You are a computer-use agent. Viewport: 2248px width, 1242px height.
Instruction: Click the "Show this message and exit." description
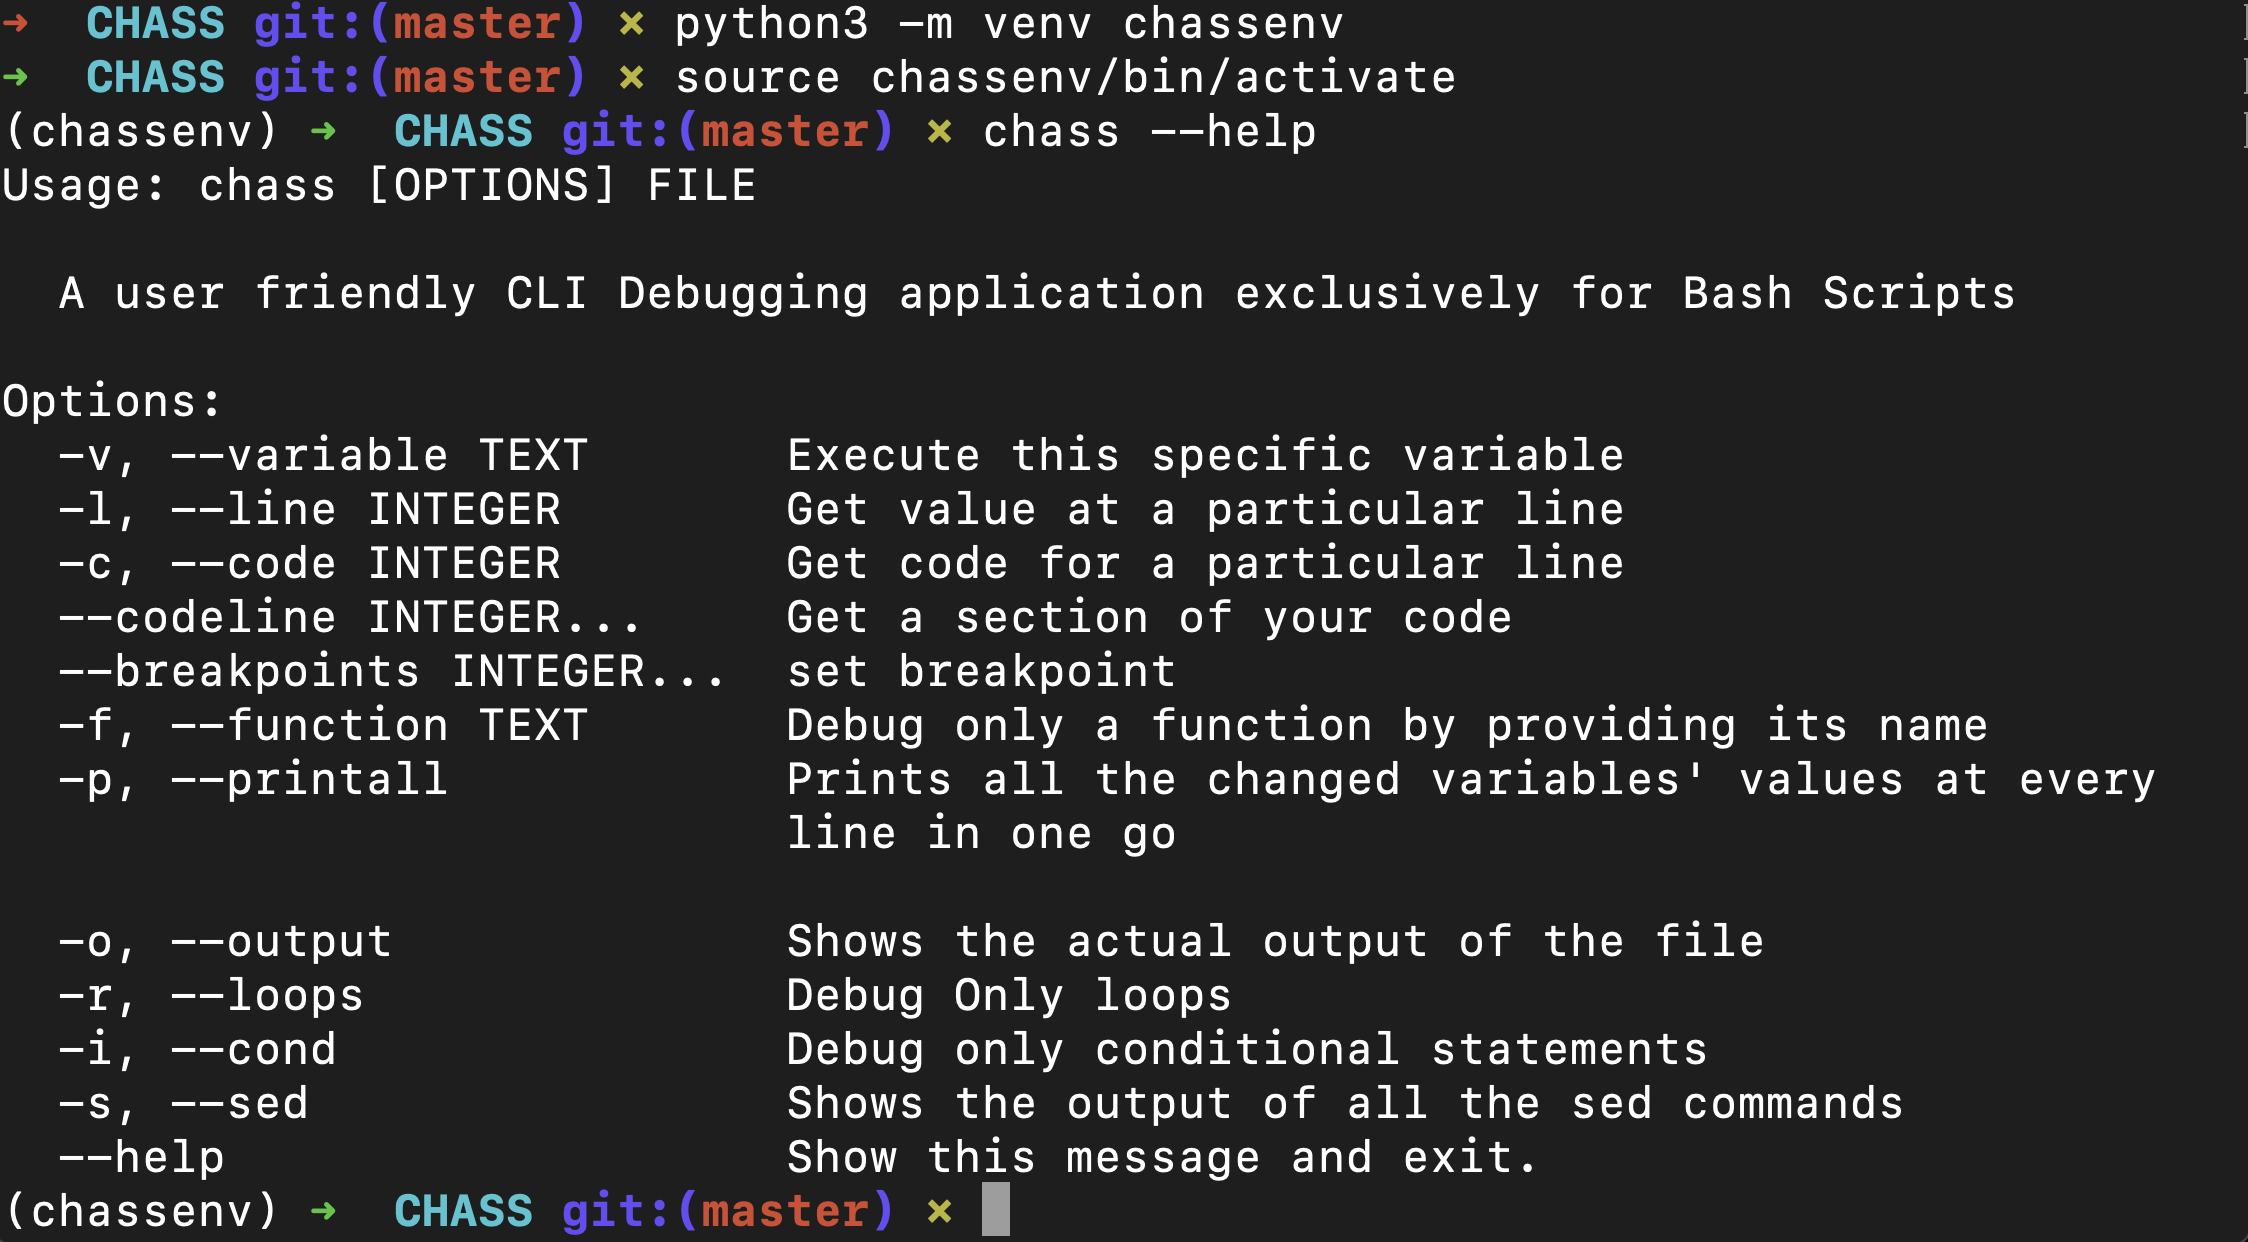pyautogui.click(x=1162, y=1158)
